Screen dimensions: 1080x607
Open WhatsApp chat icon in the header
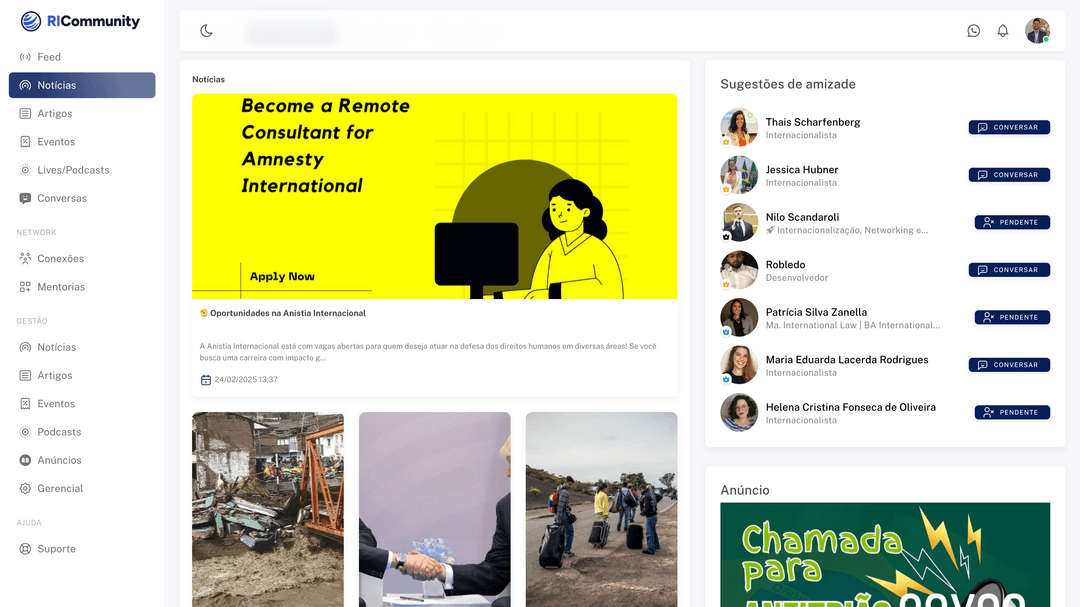pos(973,30)
